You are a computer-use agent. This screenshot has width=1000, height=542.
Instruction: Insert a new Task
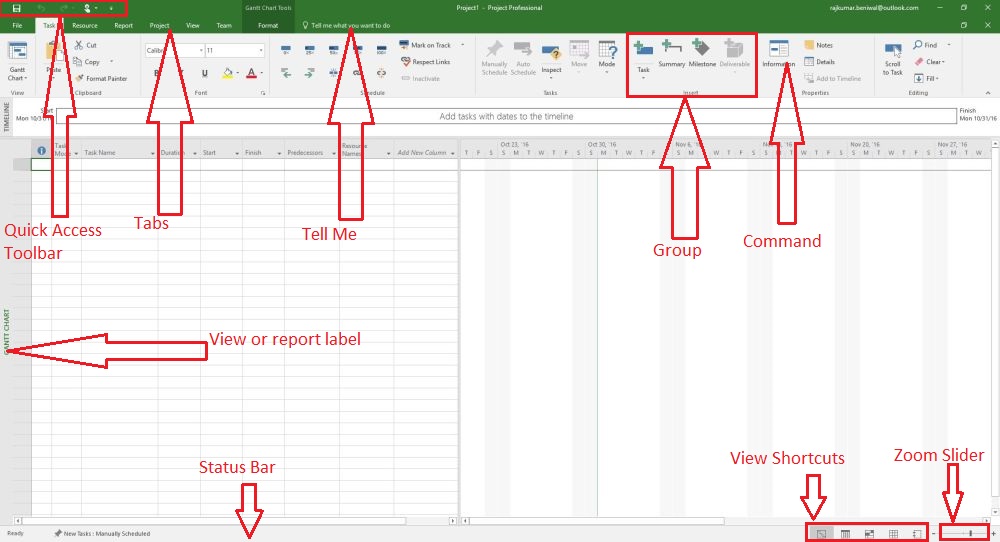[x=643, y=59]
